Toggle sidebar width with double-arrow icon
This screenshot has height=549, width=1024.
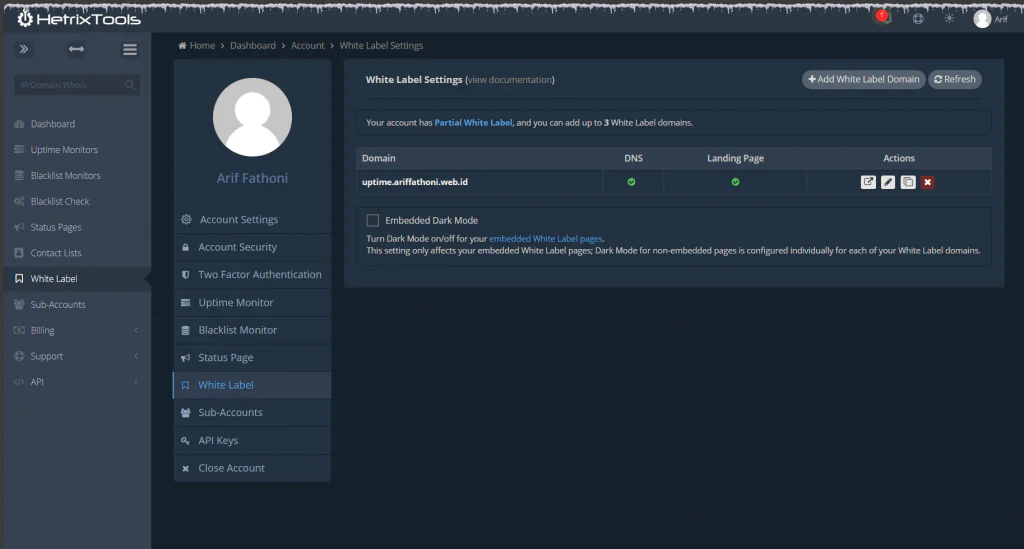click(76, 49)
